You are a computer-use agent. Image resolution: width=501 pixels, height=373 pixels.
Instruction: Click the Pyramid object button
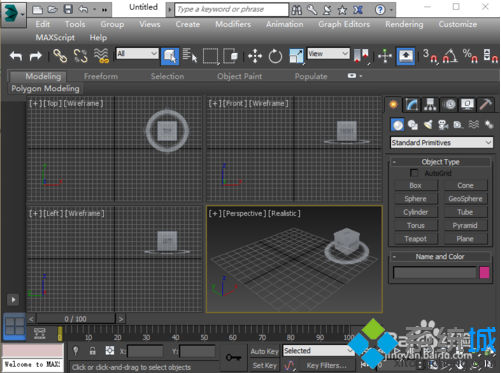(465, 225)
